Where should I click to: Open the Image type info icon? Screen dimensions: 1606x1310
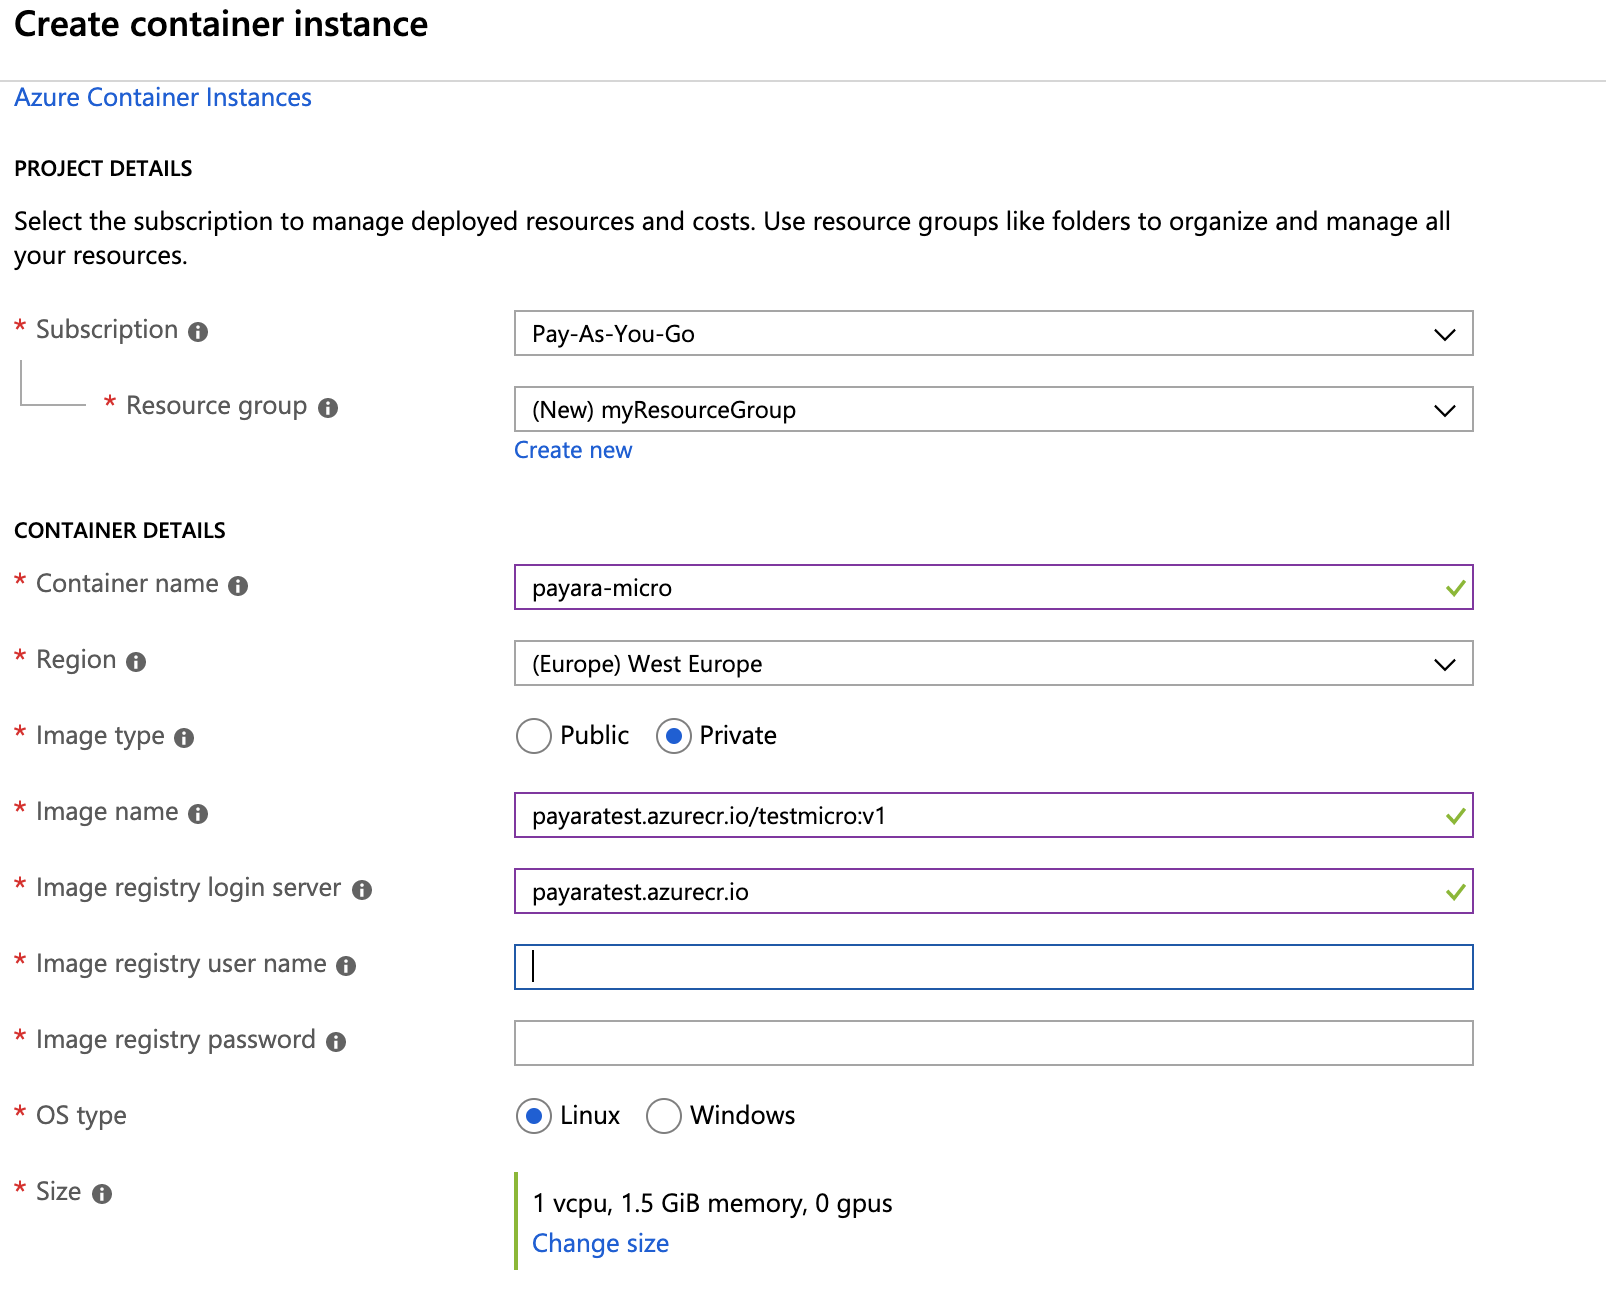184,738
